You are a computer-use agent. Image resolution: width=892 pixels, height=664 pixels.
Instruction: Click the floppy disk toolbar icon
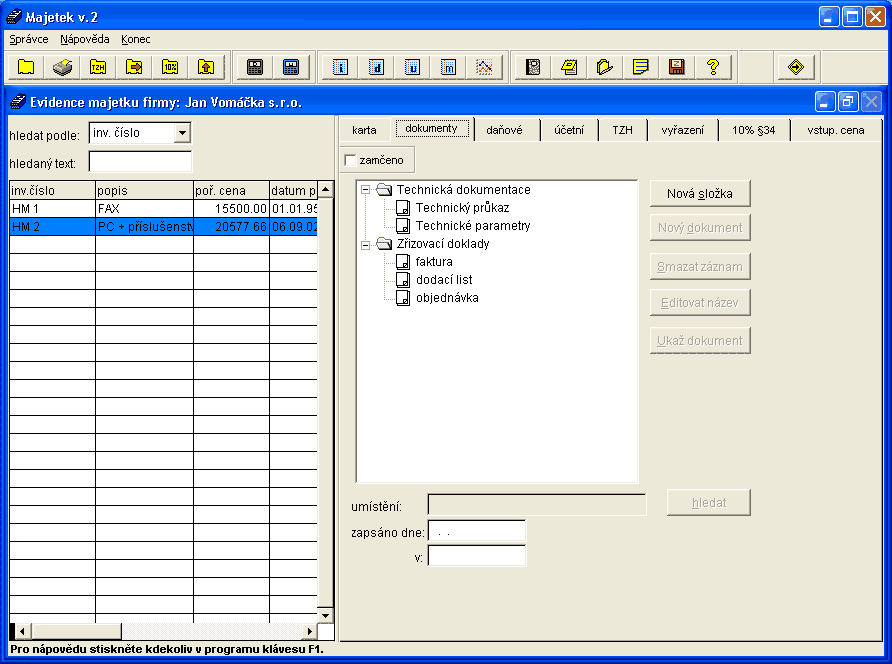(676, 67)
